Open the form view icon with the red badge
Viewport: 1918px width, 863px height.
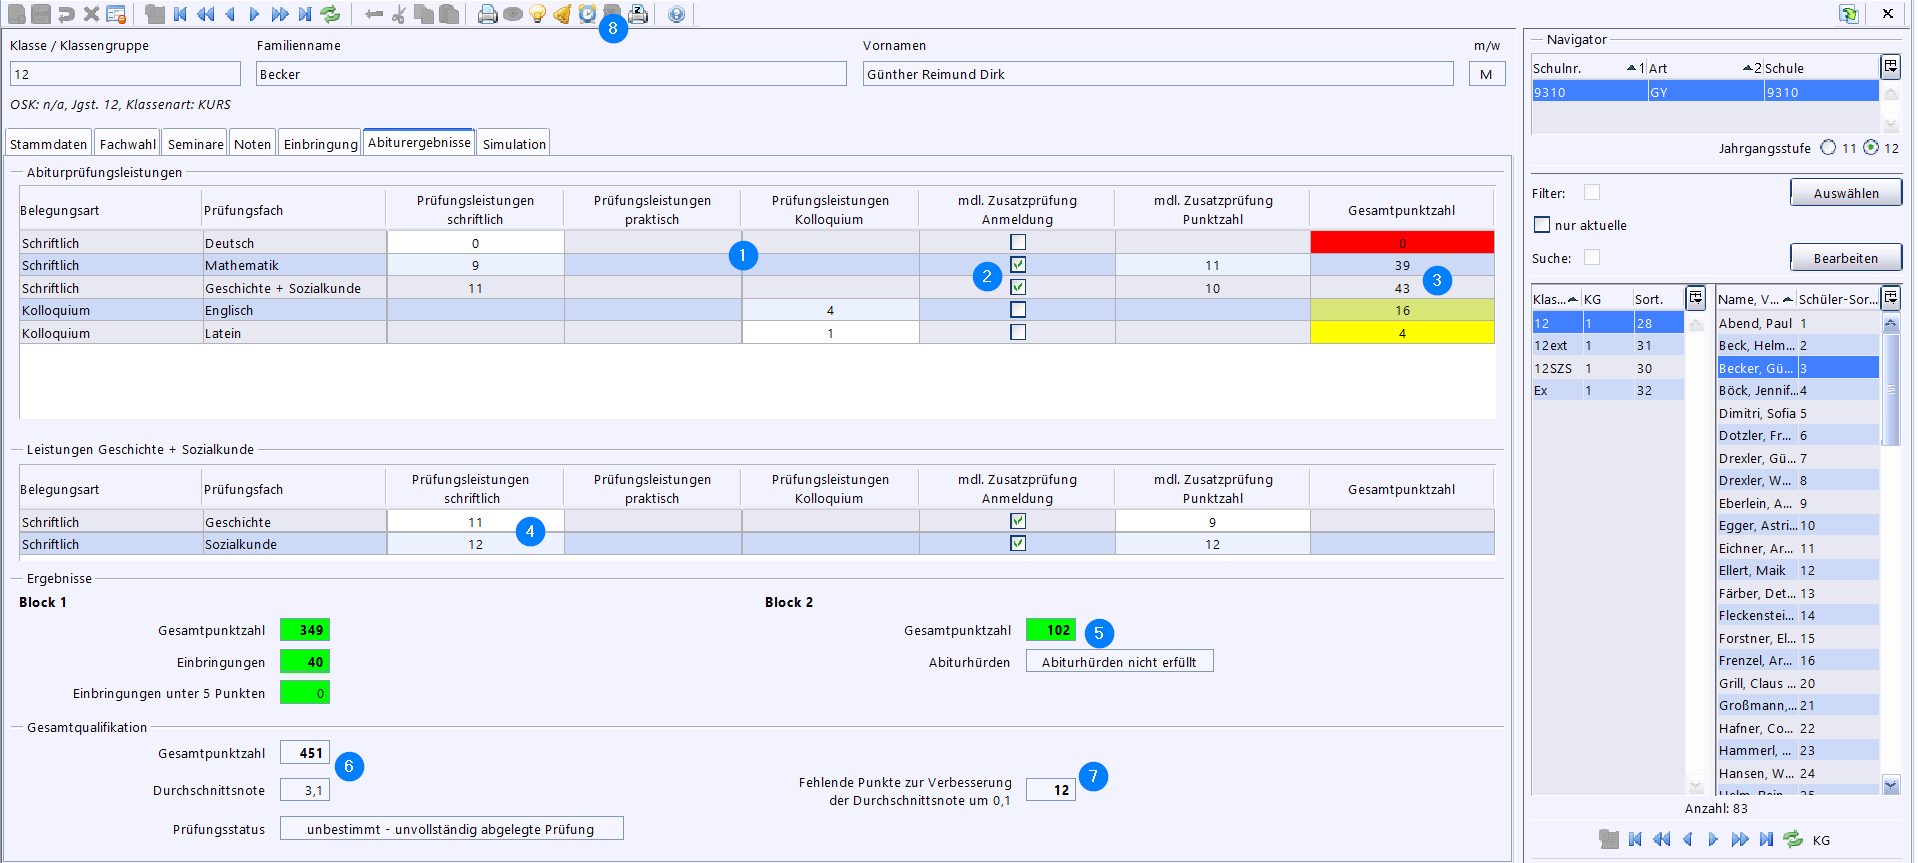(116, 14)
